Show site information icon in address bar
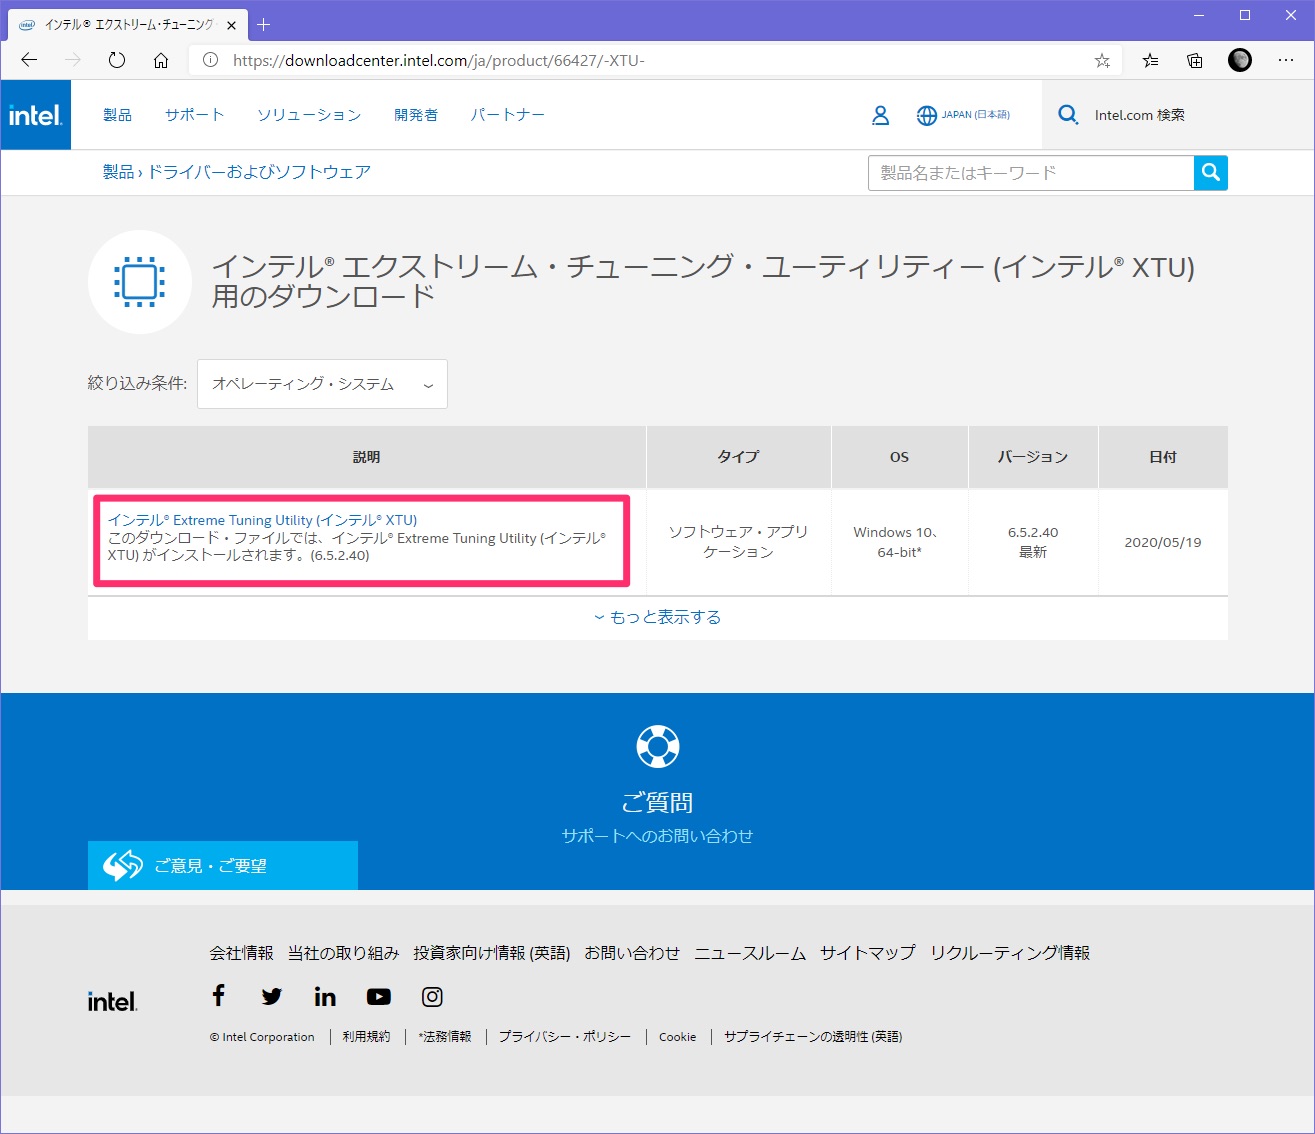The height and width of the screenshot is (1134, 1315). coord(211,60)
